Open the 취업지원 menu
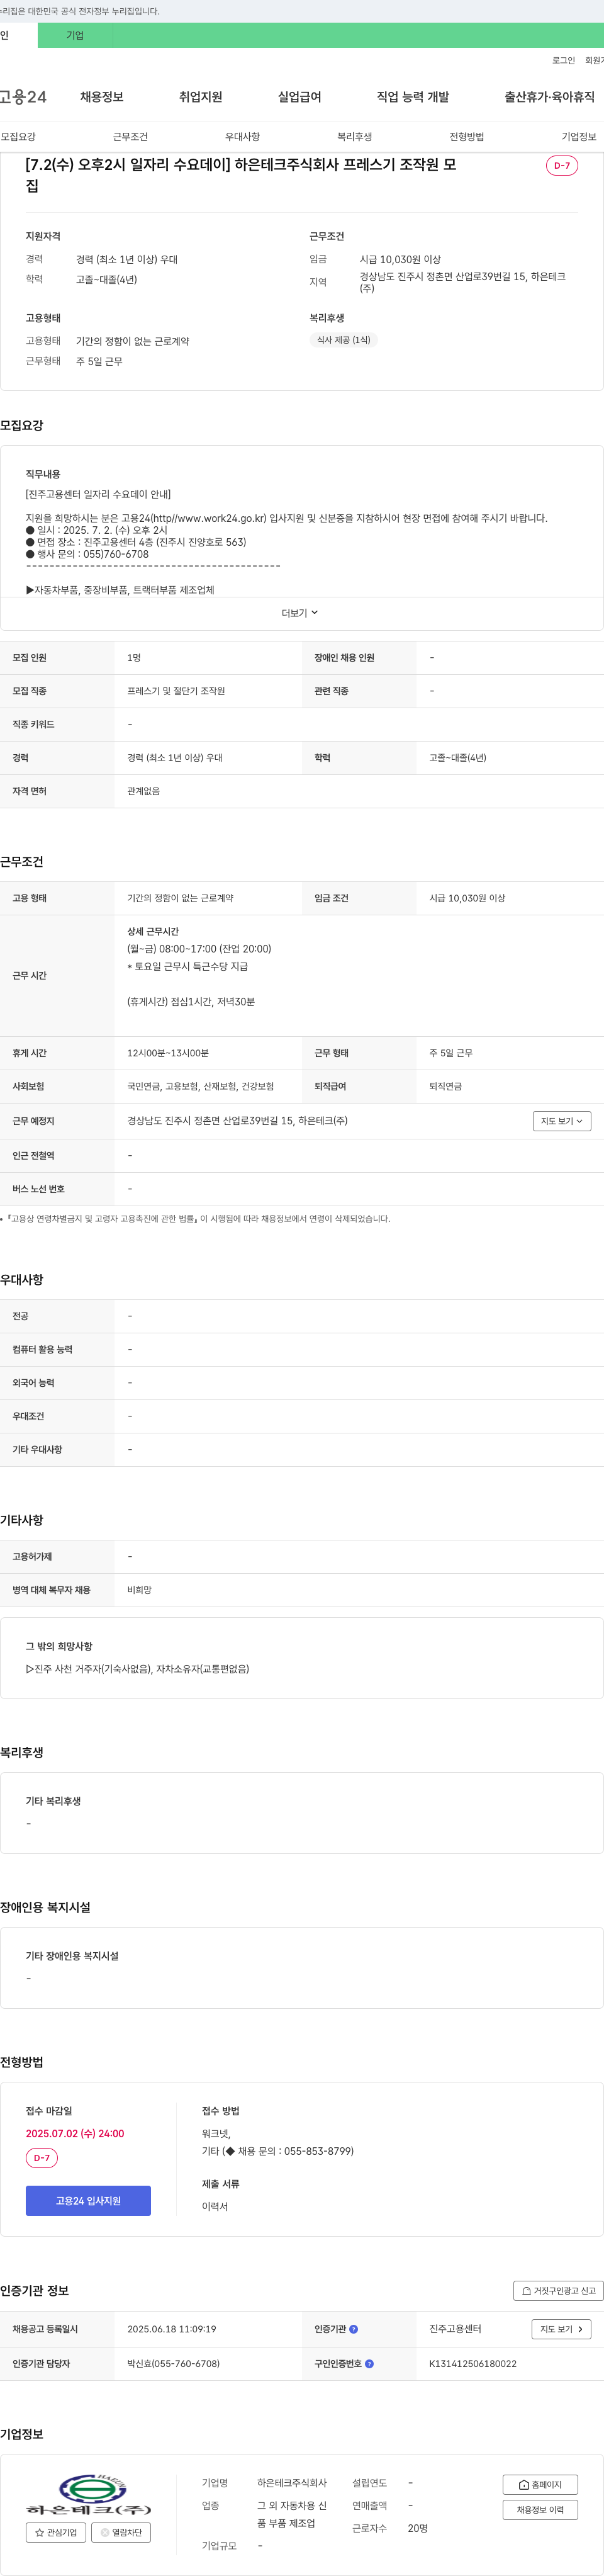 pyautogui.click(x=200, y=97)
